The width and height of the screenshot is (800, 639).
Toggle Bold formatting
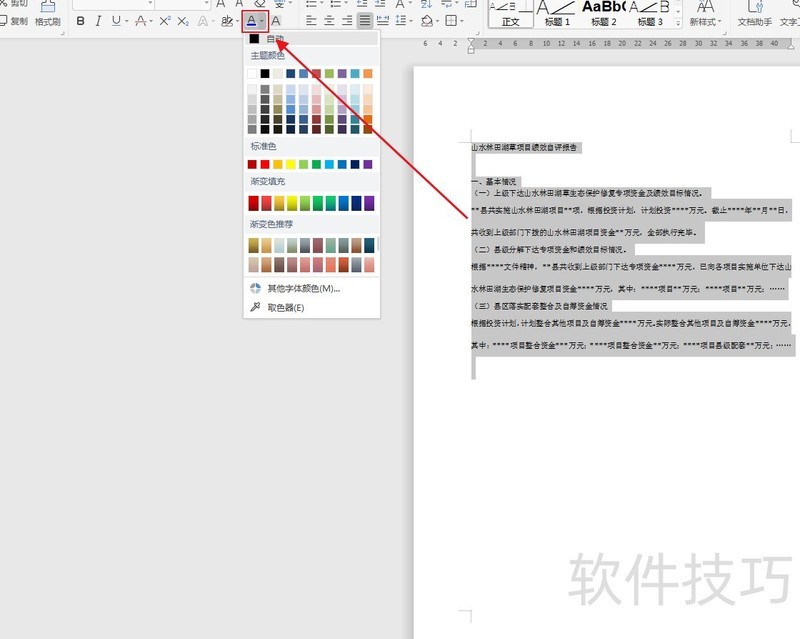click(x=81, y=21)
